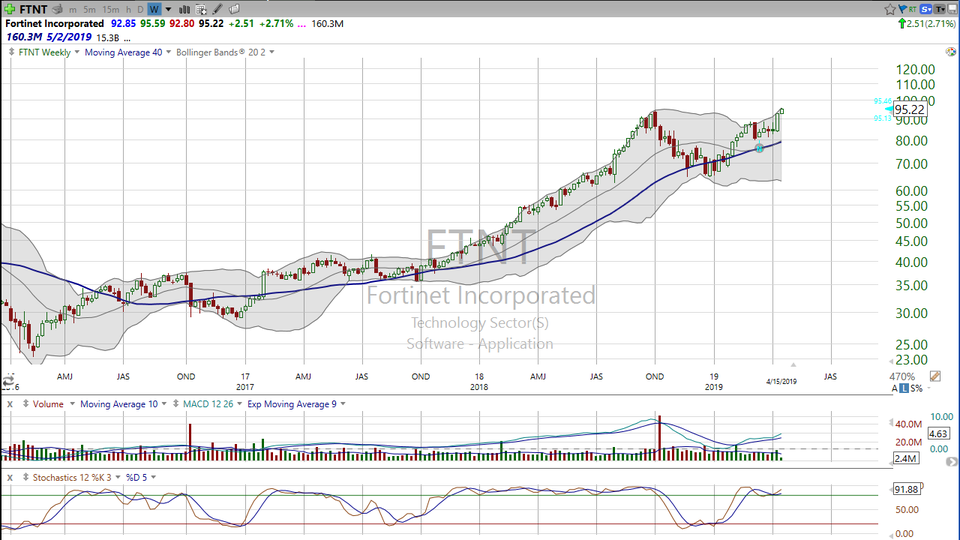Click the green up arrow change indicator
Image resolution: width=960 pixels, height=540 pixels.
tap(901, 24)
